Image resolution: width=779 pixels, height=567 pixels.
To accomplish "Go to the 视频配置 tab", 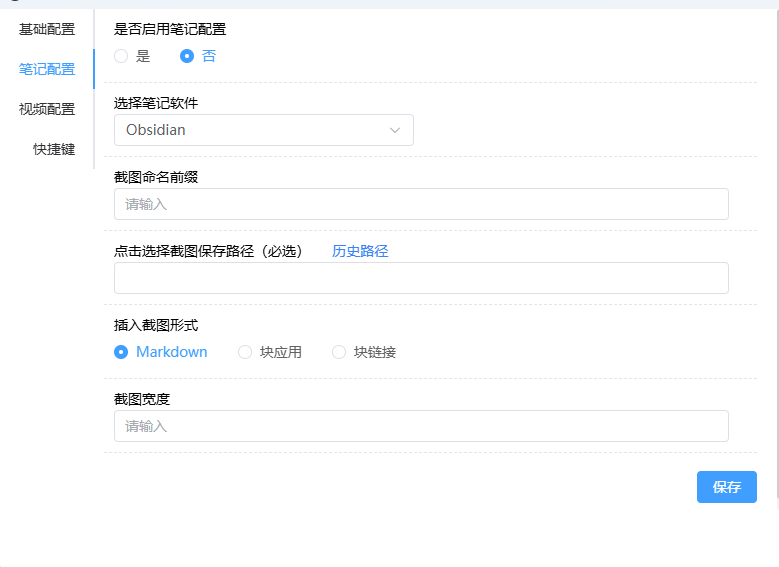I will click(47, 109).
